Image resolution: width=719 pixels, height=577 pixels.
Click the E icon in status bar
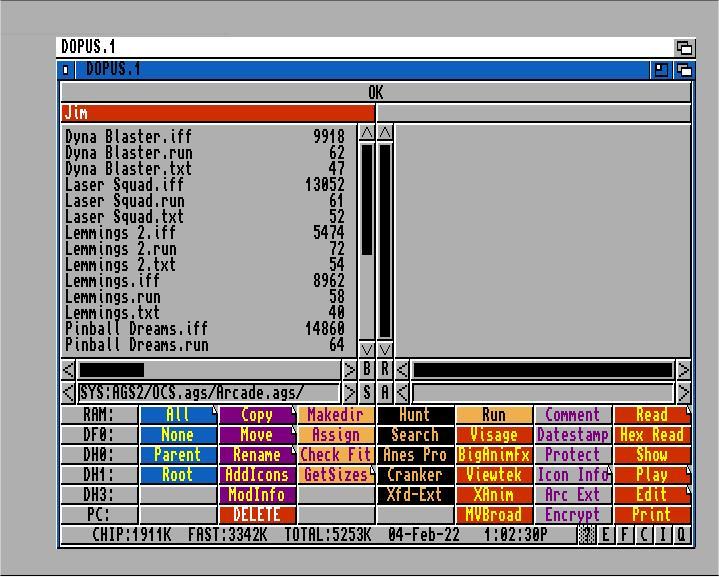pyautogui.click(x=606, y=535)
